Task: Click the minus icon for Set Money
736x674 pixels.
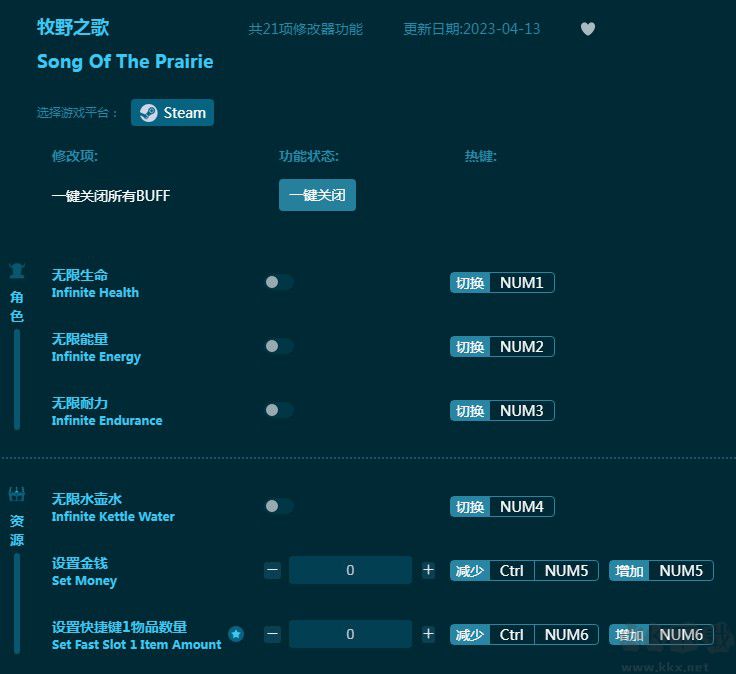Action: pos(272,570)
